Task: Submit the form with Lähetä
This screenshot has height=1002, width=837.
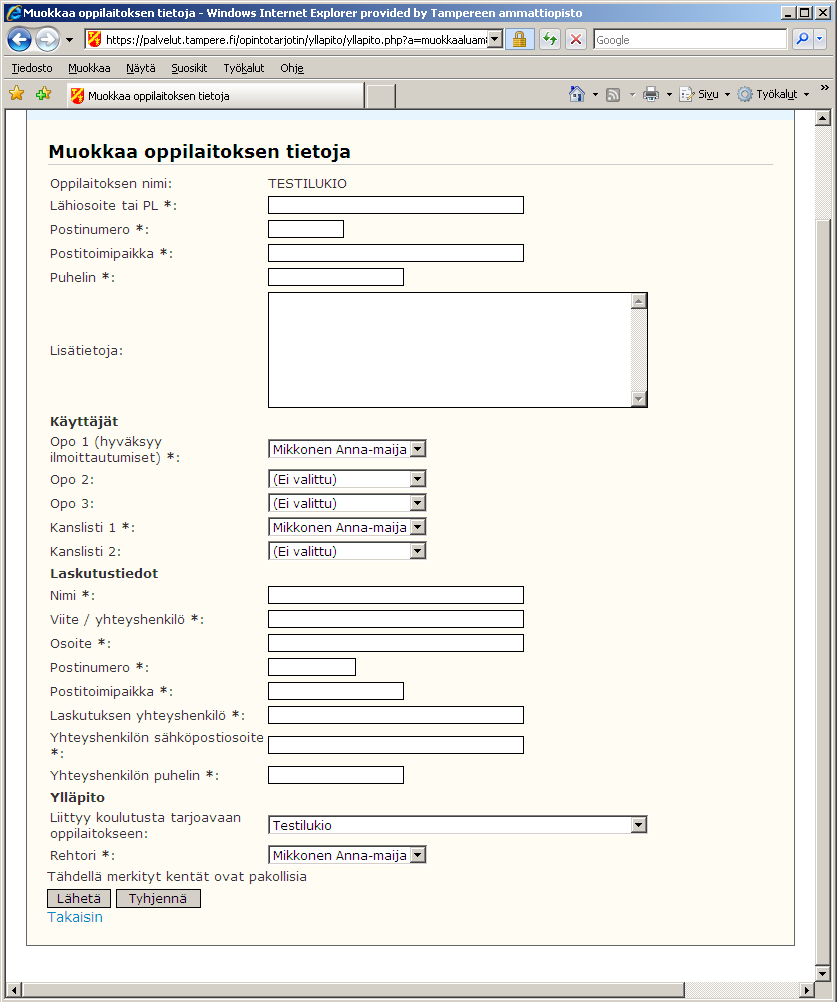Action: (79, 898)
